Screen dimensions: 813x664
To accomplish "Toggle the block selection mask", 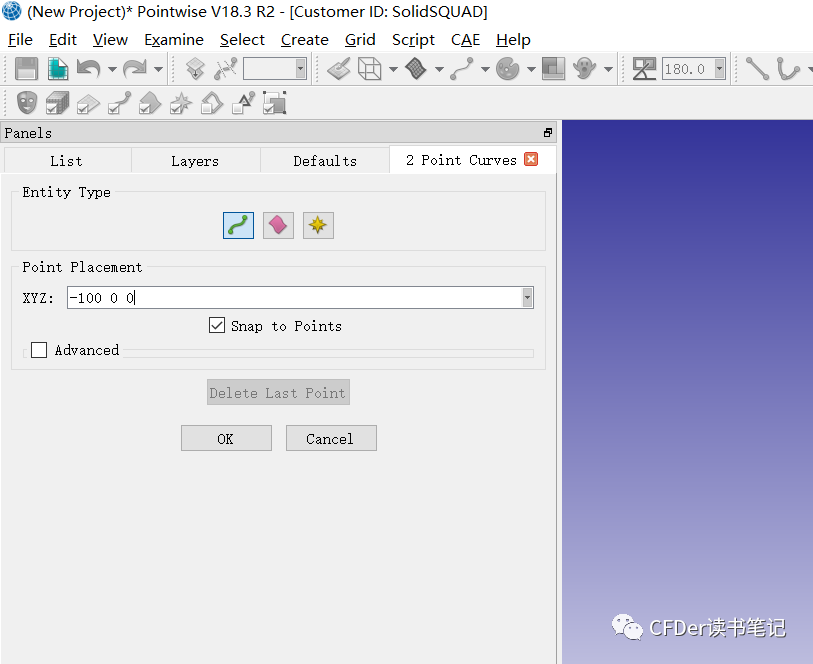I will [x=58, y=103].
